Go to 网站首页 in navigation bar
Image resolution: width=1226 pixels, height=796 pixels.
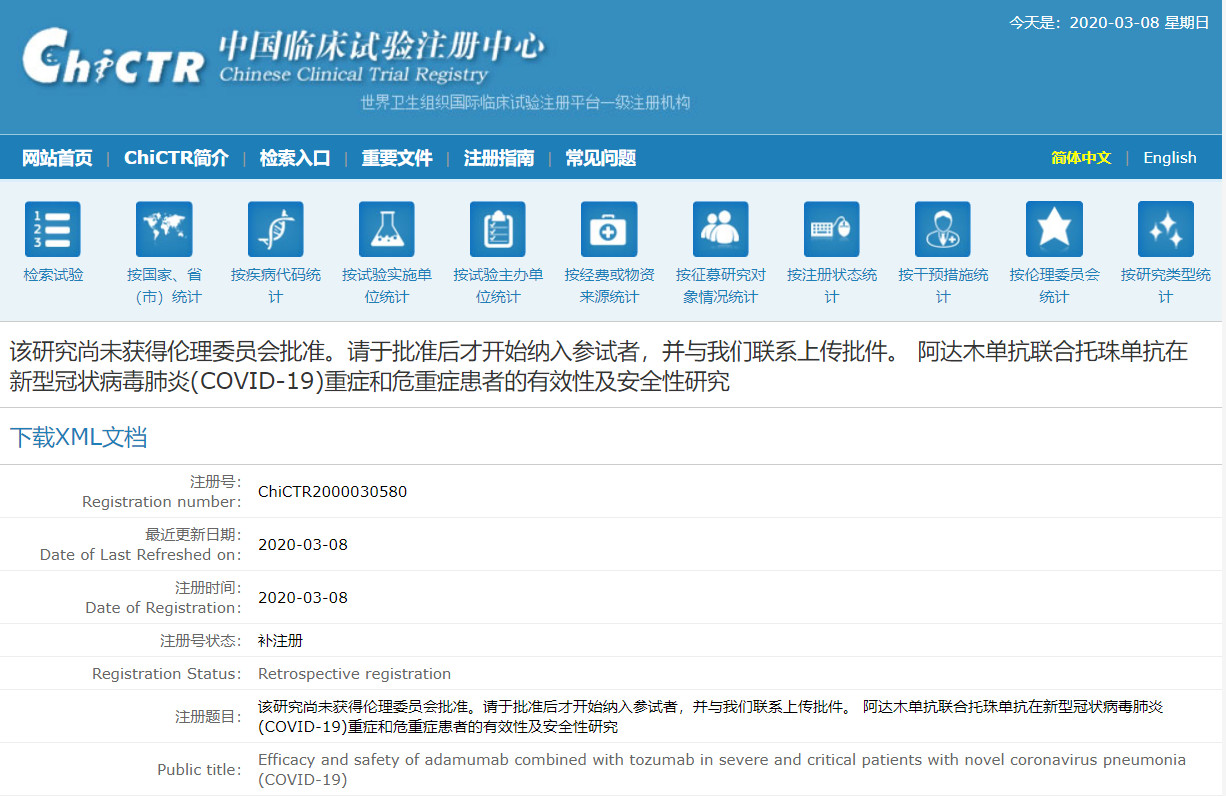[x=57, y=158]
